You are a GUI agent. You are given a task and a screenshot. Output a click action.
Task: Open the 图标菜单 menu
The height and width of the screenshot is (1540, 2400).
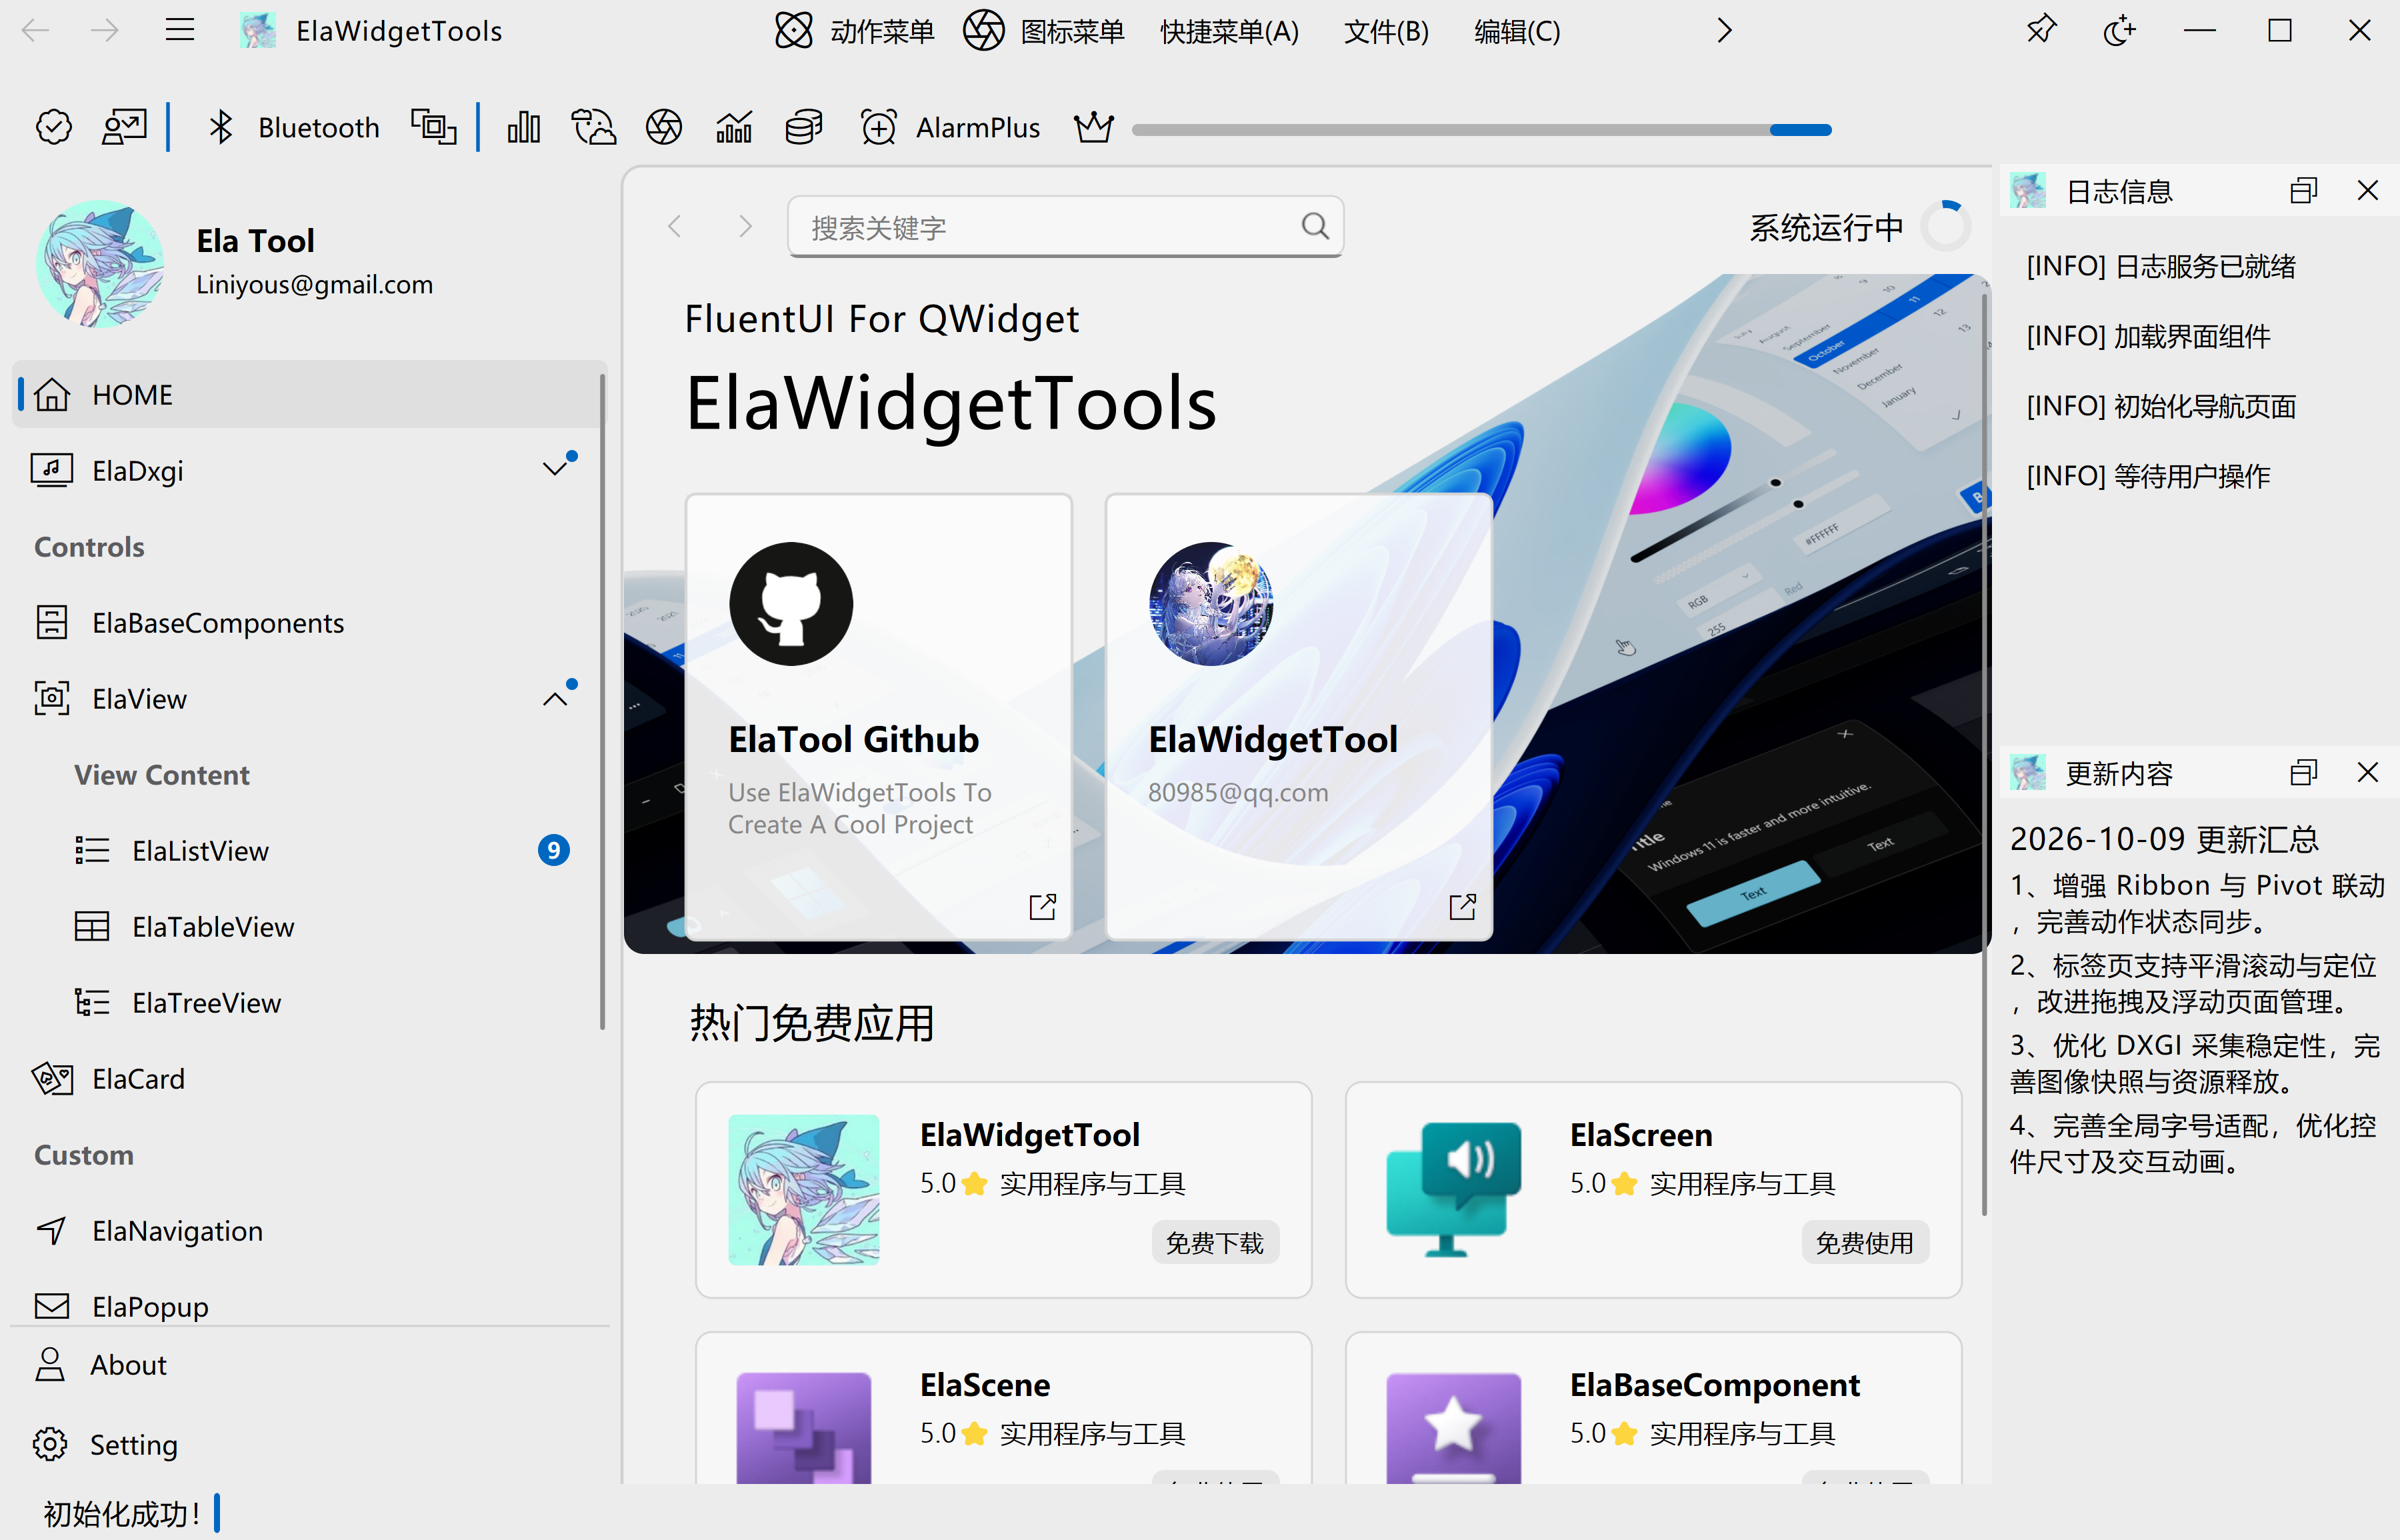coord(1043,31)
